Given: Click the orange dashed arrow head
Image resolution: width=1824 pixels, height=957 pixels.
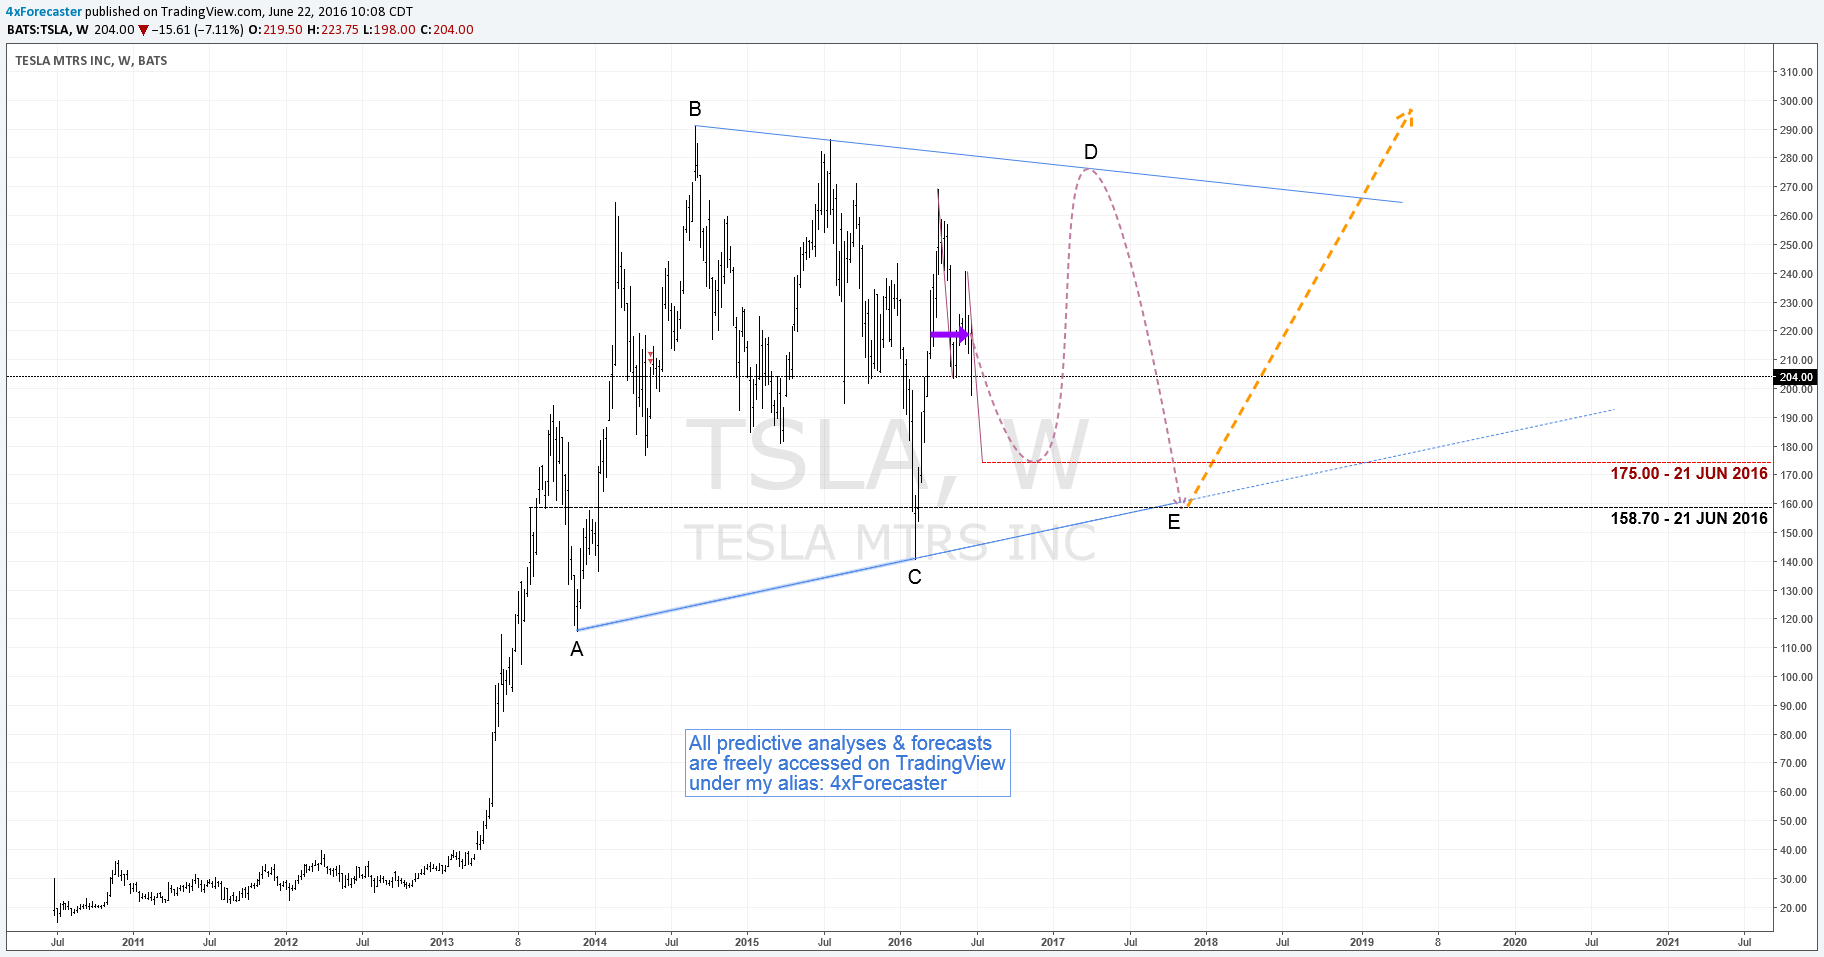Looking at the screenshot, I should (x=1404, y=117).
